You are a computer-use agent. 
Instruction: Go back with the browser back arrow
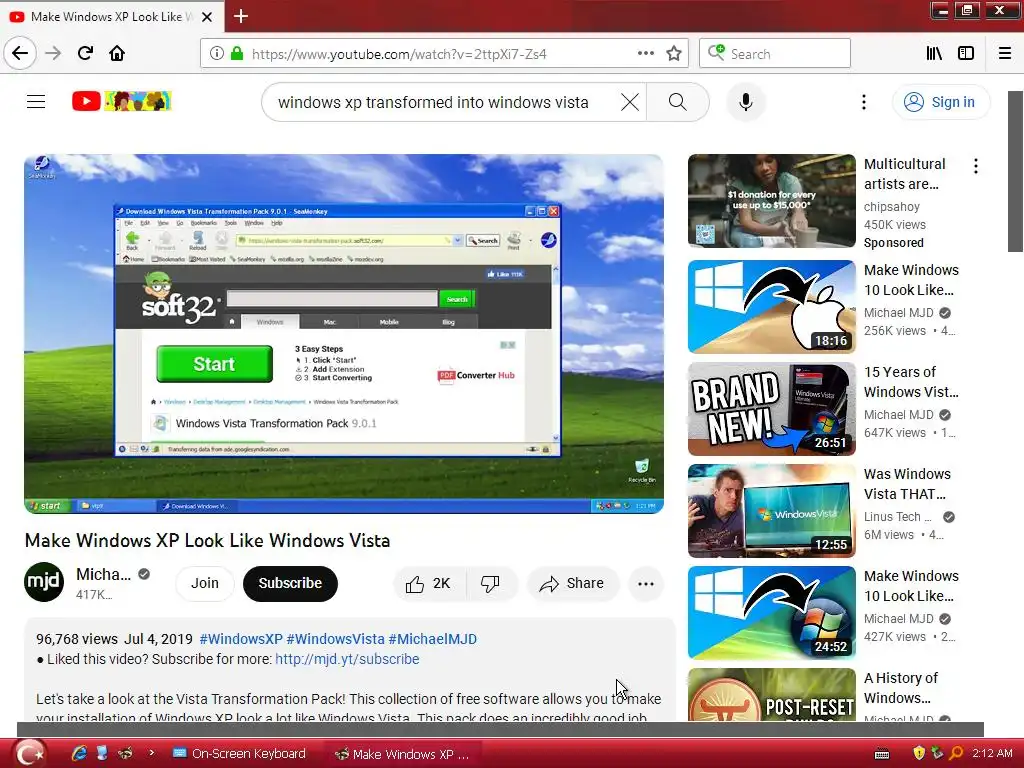click(20, 53)
